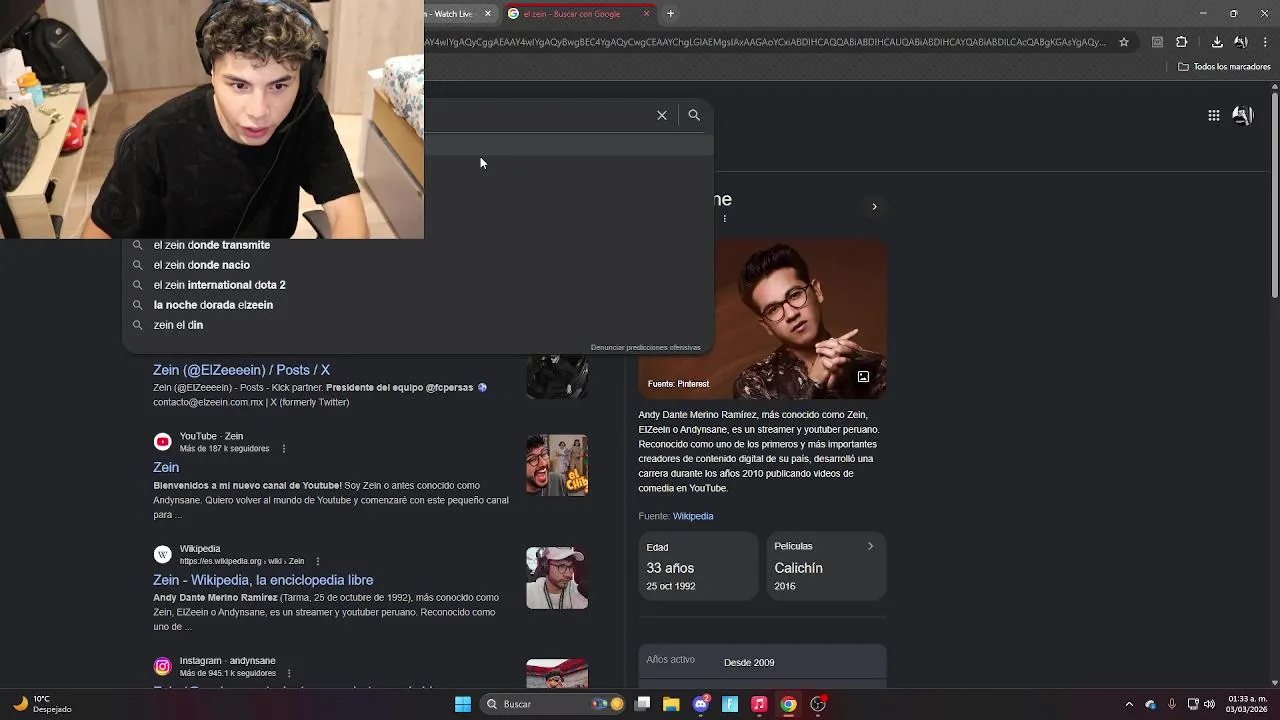Open the 'Todos los marcadores' bookmarks folder
The height and width of the screenshot is (720, 1280).
[x=1224, y=67]
